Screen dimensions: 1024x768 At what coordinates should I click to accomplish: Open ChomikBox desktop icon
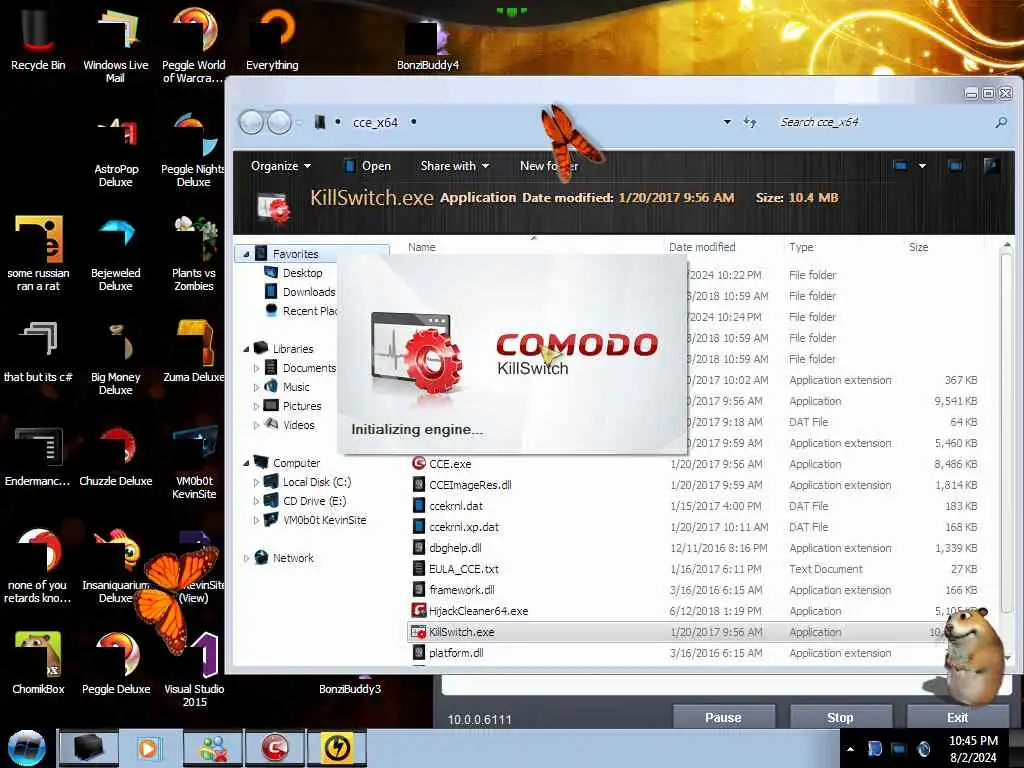coord(38,664)
